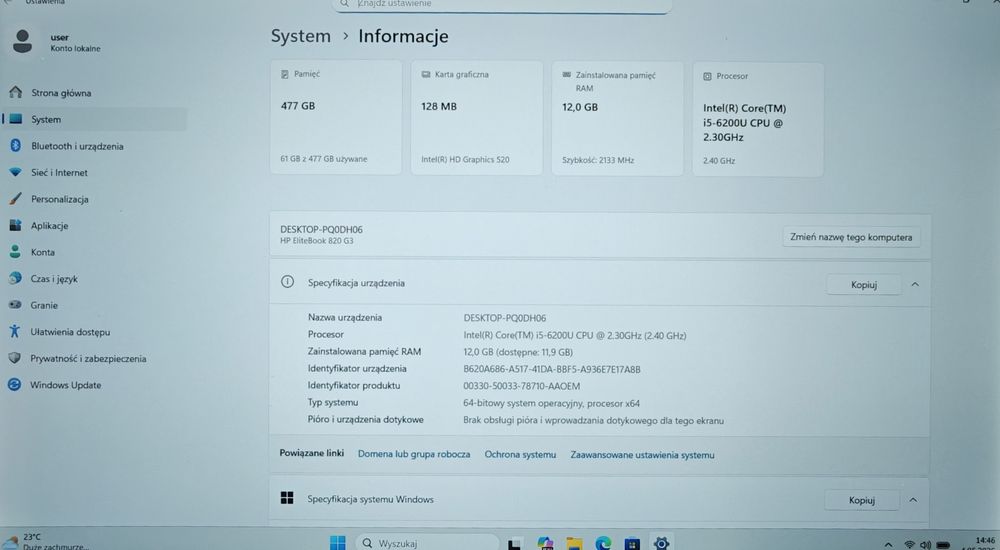This screenshot has width=1000, height=550.
Task: Click the product ID 00330-50033-78710-AAOEM
Action: pyautogui.click(x=522, y=386)
